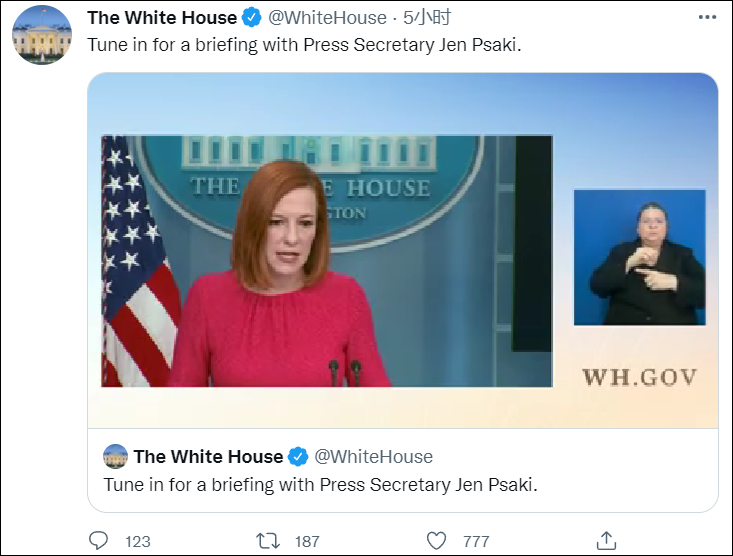Retweet using the retweet arrows icon
The width and height of the screenshot is (733, 556).
pos(268,541)
